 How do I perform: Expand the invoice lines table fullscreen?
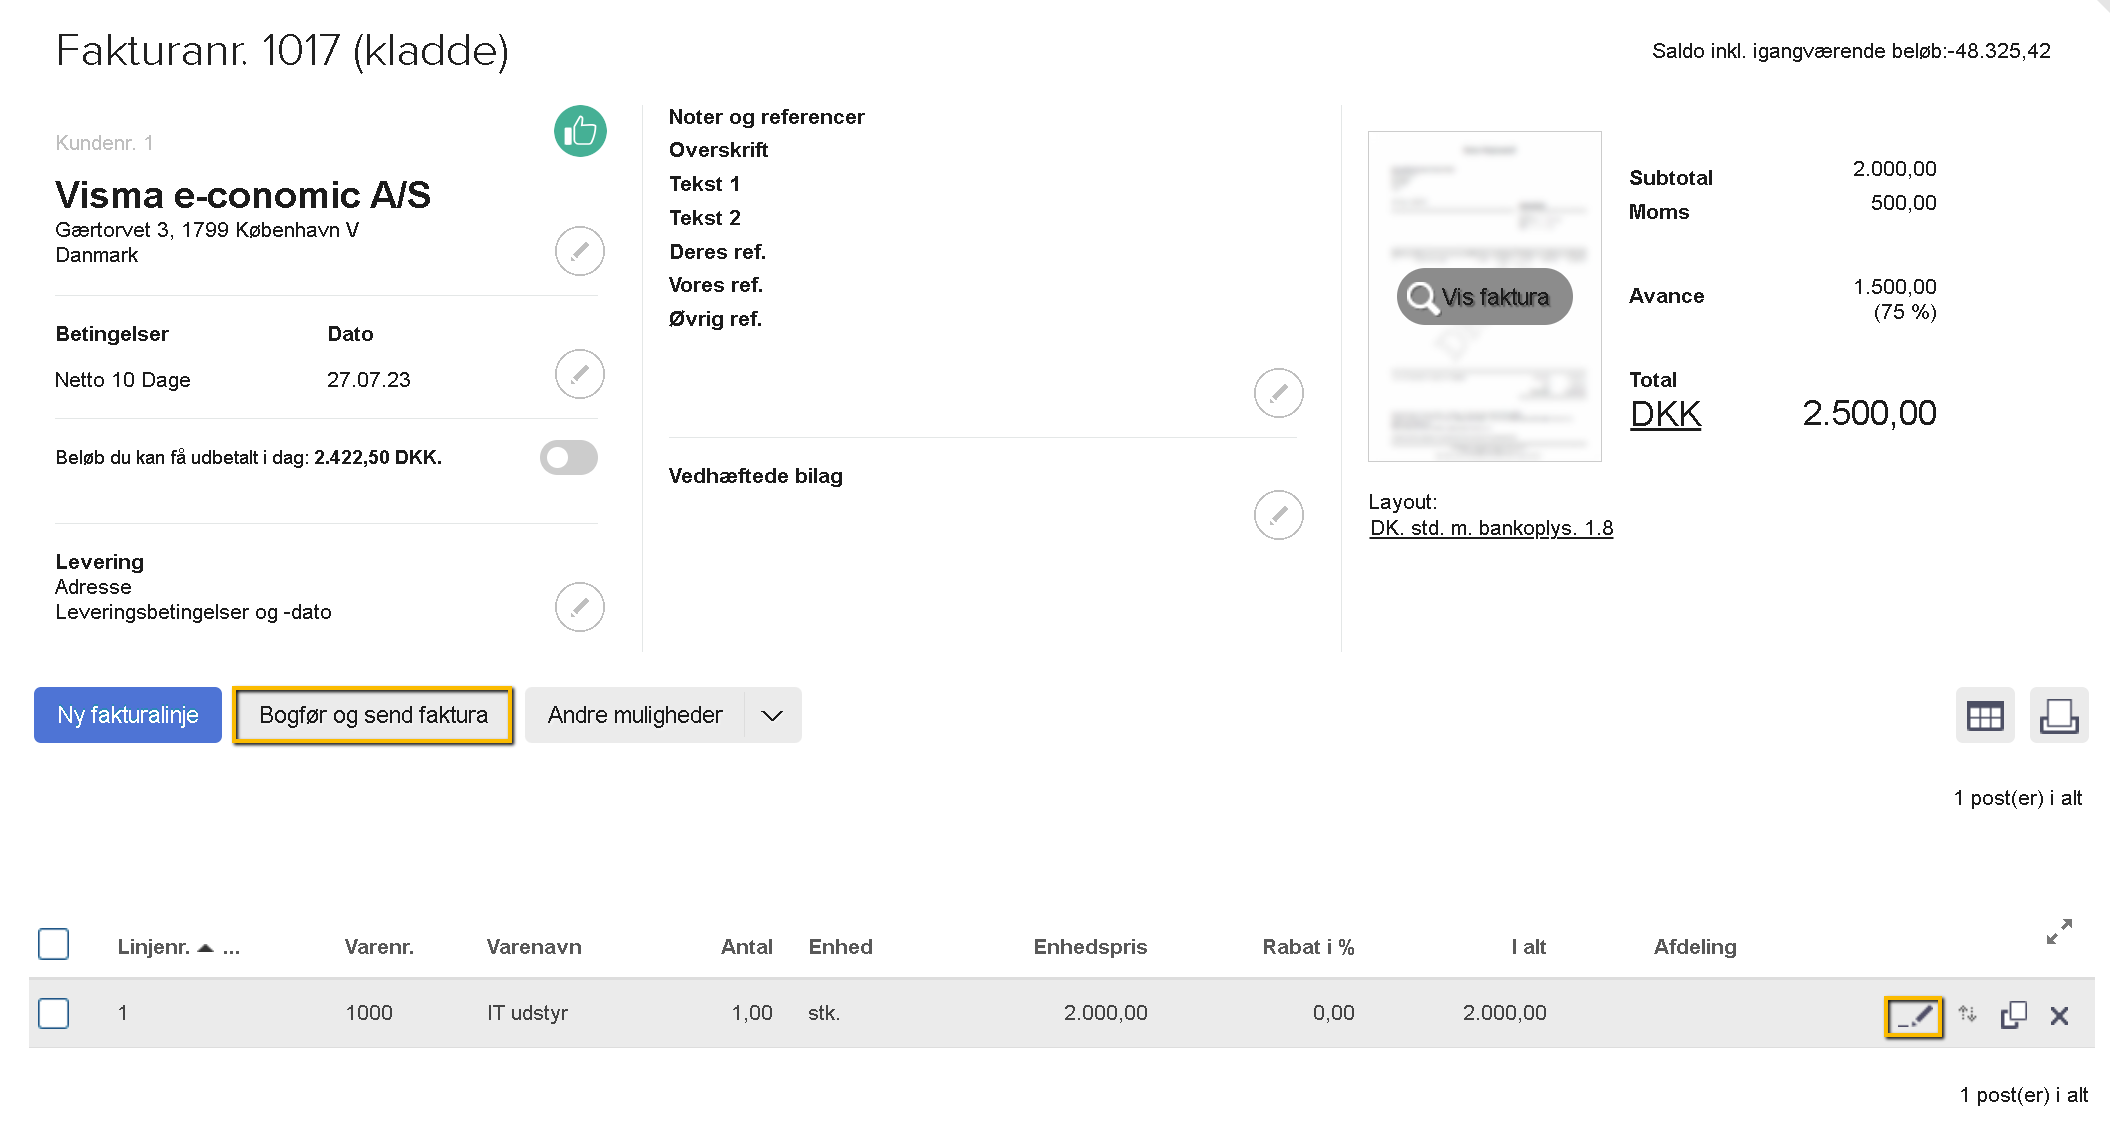(x=2058, y=932)
